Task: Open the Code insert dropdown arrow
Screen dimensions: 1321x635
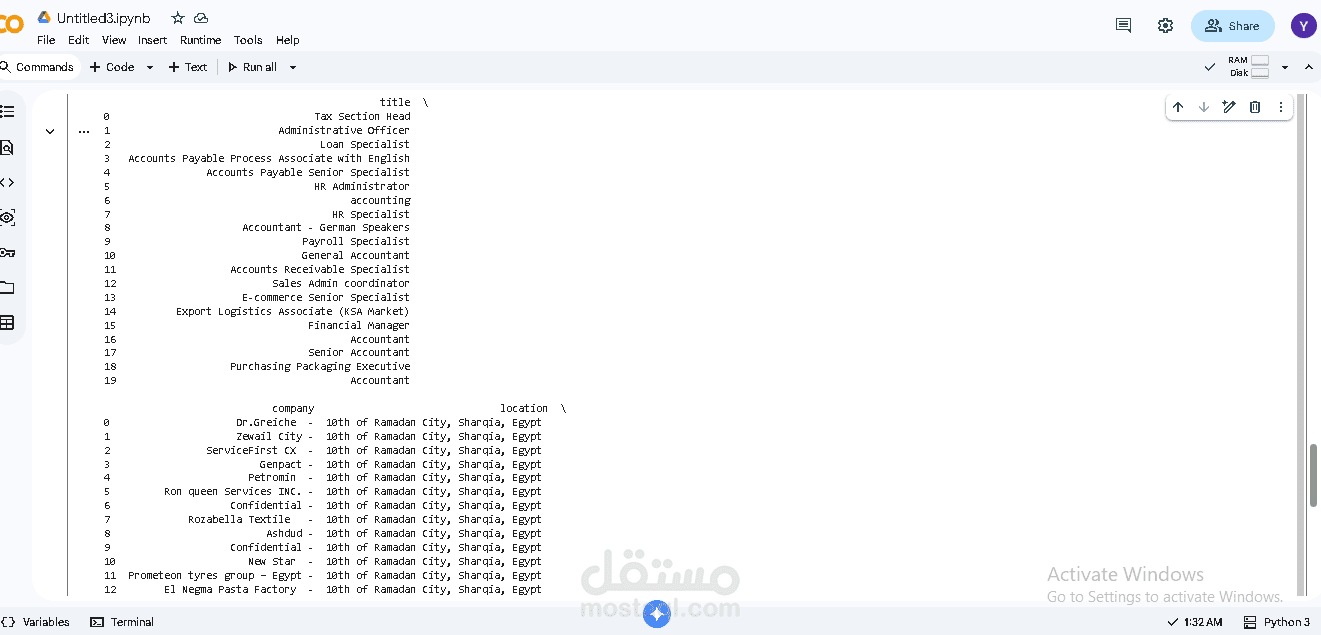Action: tap(148, 67)
